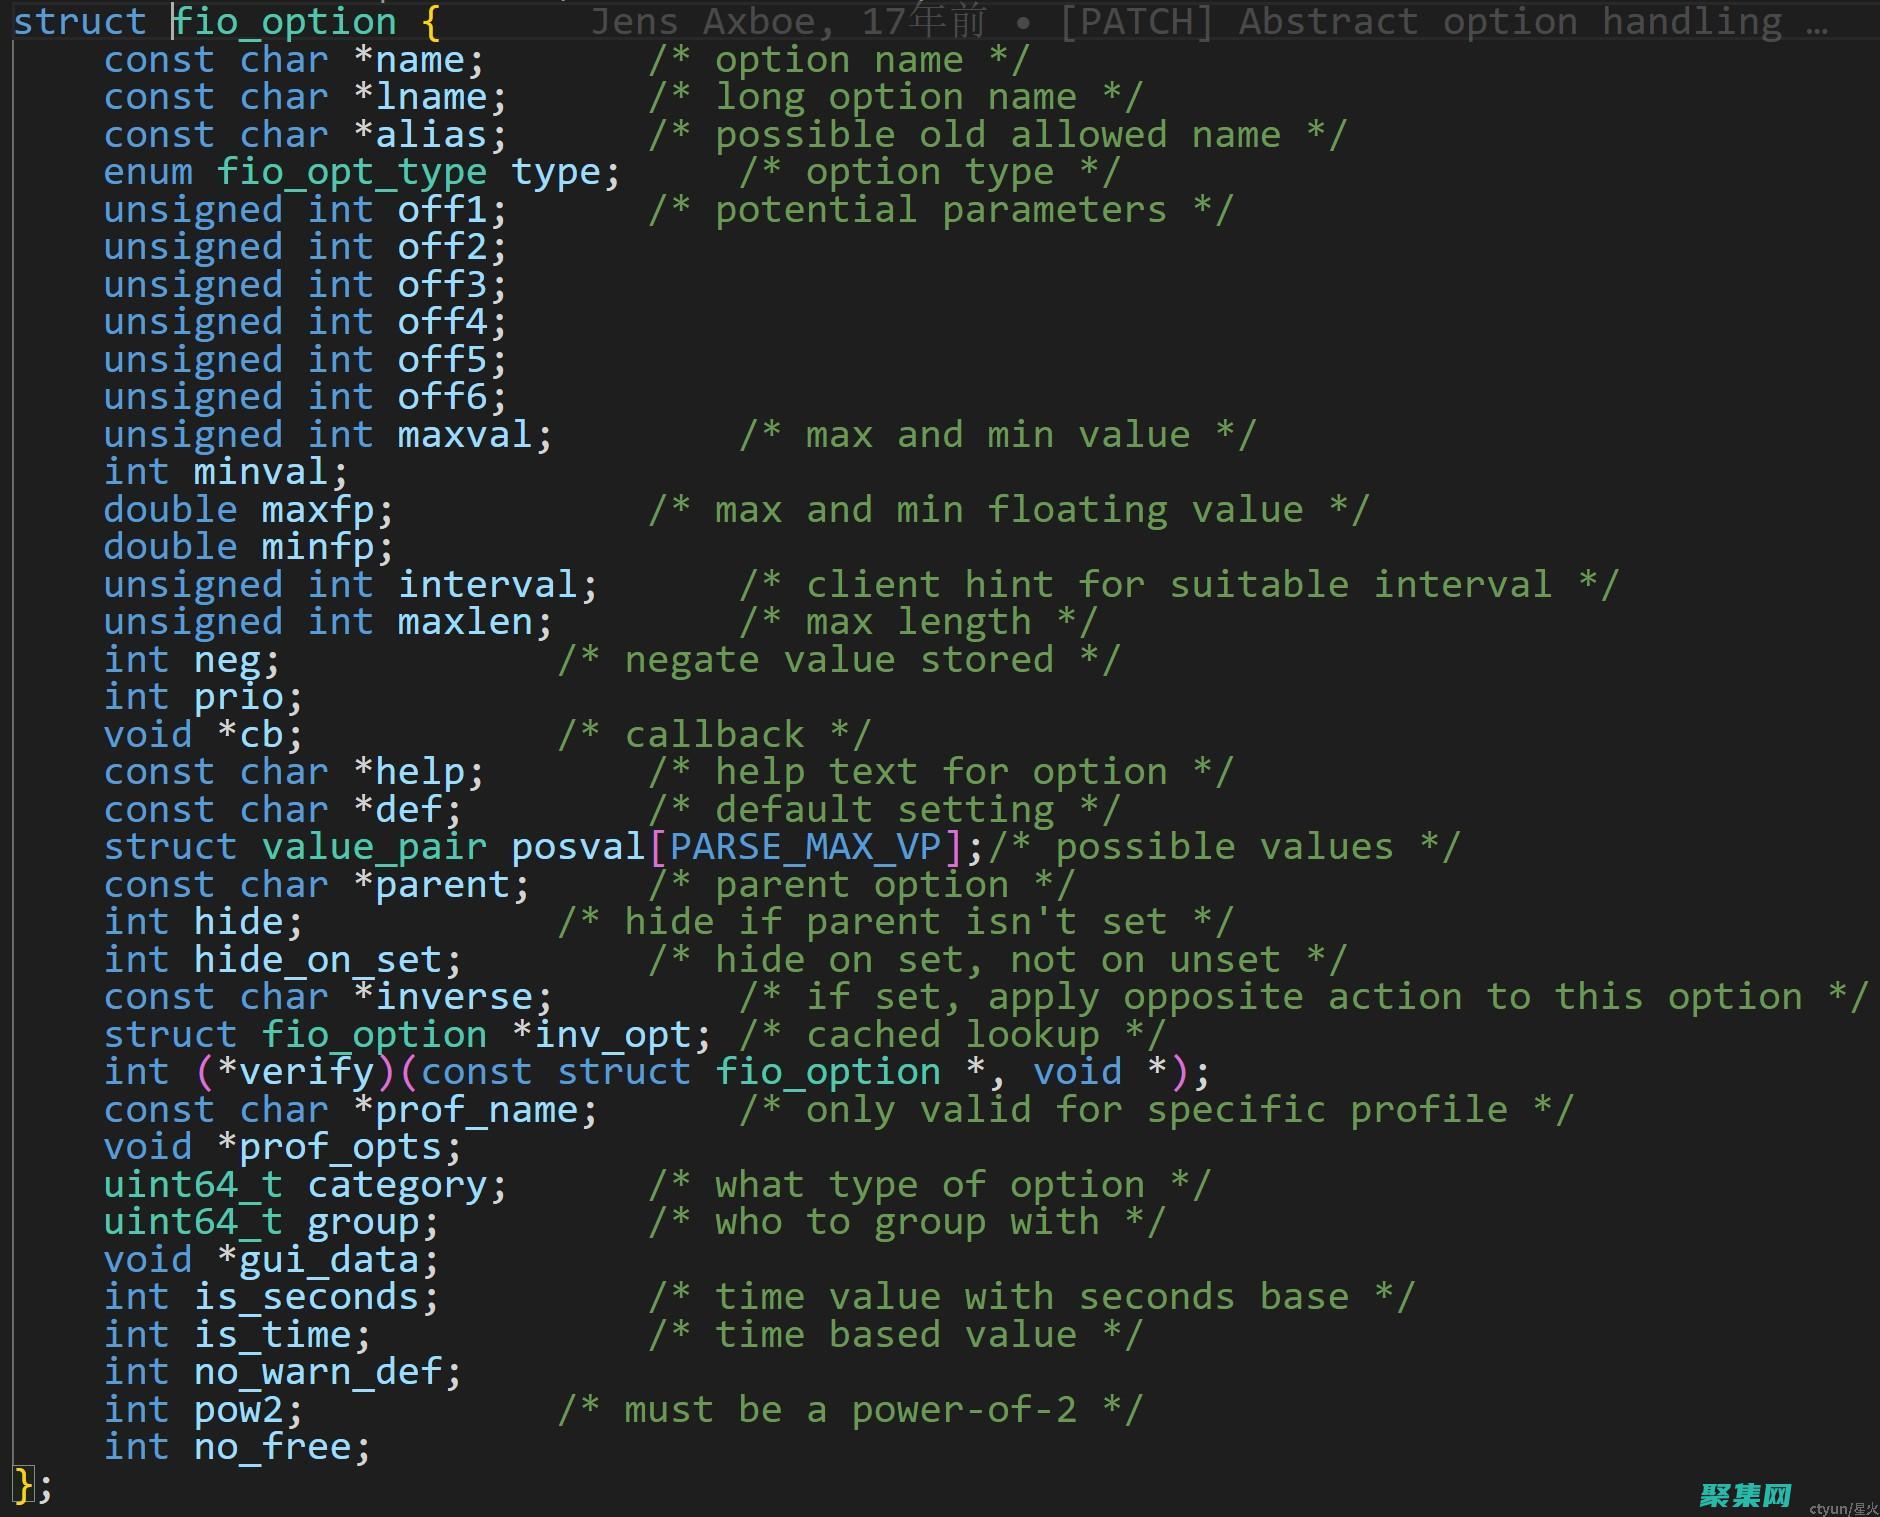Click the prof_name field
The width and height of the screenshot is (1880, 1517).
(476, 1110)
